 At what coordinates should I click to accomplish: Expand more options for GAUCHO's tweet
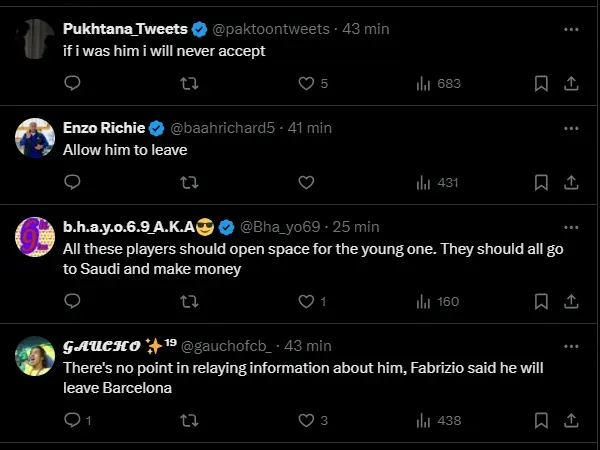point(570,346)
